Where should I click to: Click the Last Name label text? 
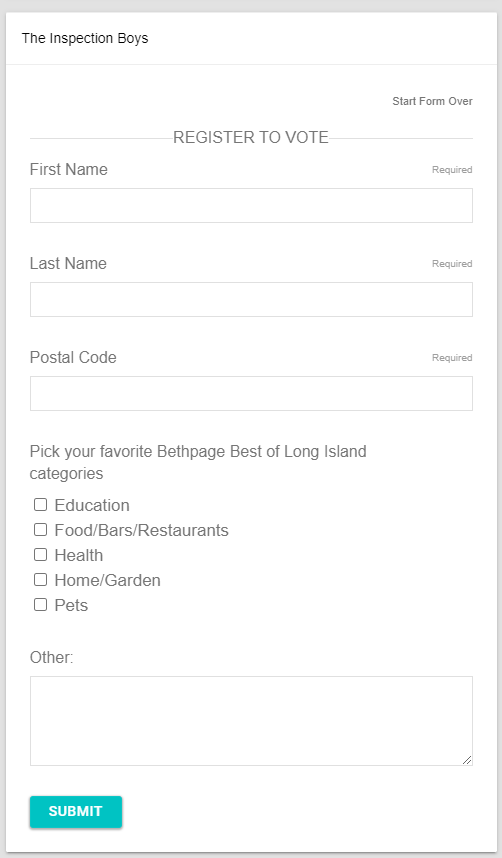click(68, 264)
